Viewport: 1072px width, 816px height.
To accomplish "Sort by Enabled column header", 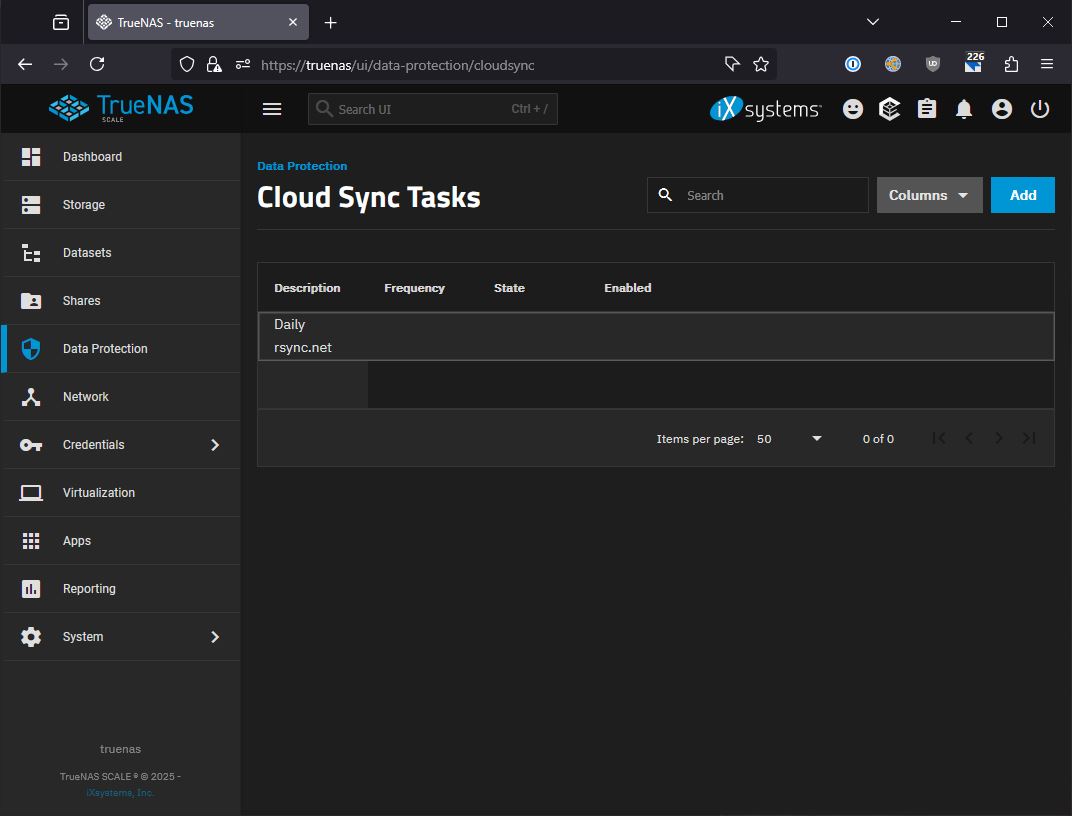I will 628,288.
